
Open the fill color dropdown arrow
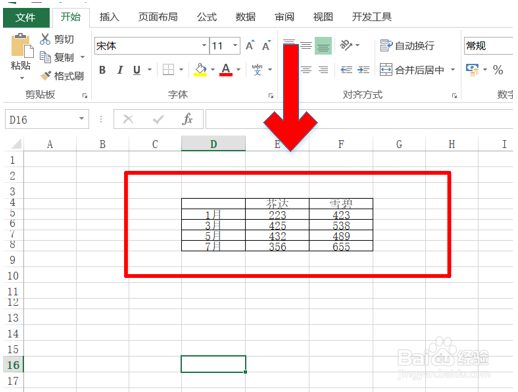pos(213,70)
